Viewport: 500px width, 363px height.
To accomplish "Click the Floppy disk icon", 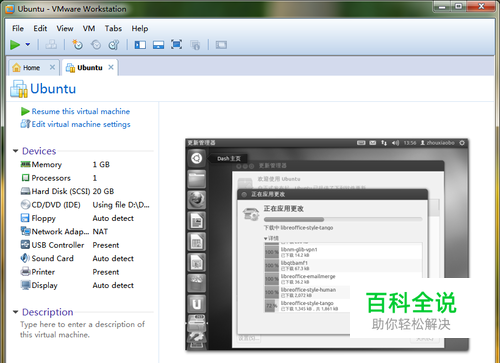I will point(25,218).
